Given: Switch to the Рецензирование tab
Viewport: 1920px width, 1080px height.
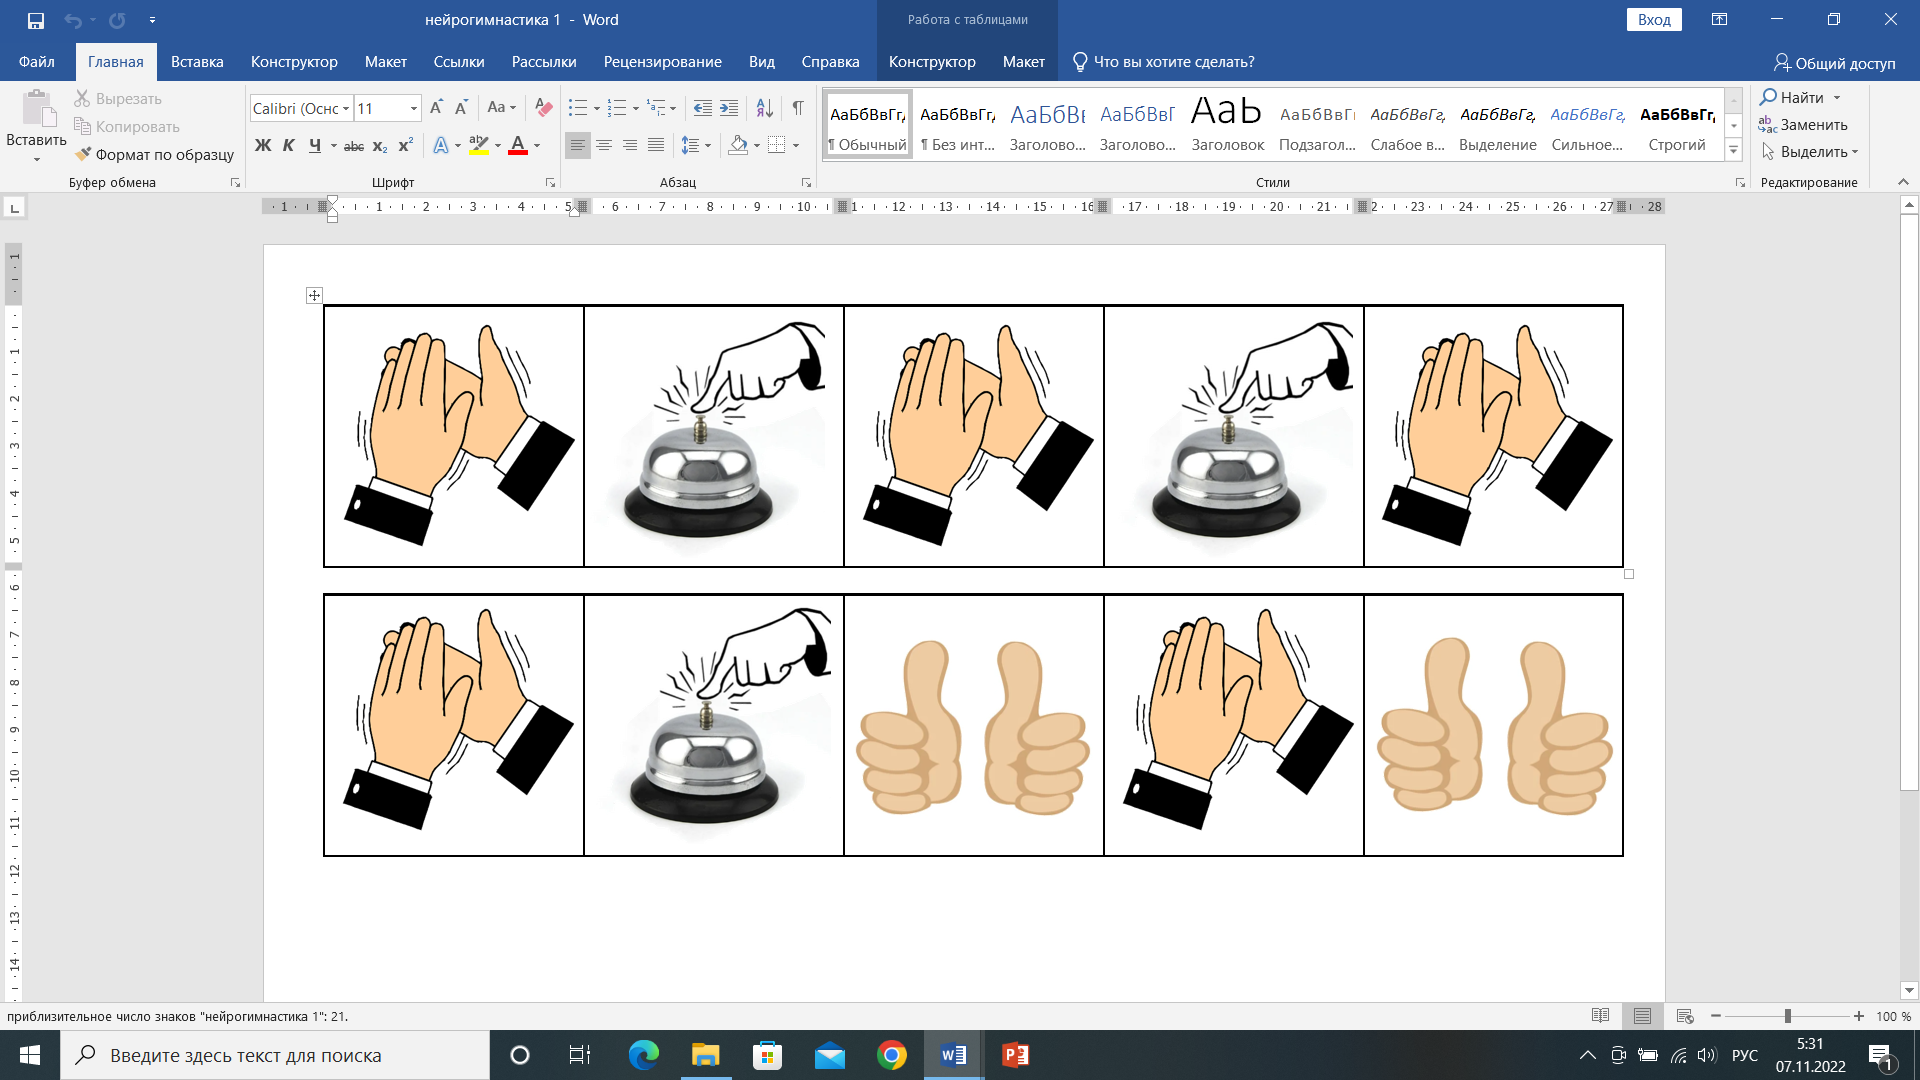Looking at the screenshot, I should [662, 62].
